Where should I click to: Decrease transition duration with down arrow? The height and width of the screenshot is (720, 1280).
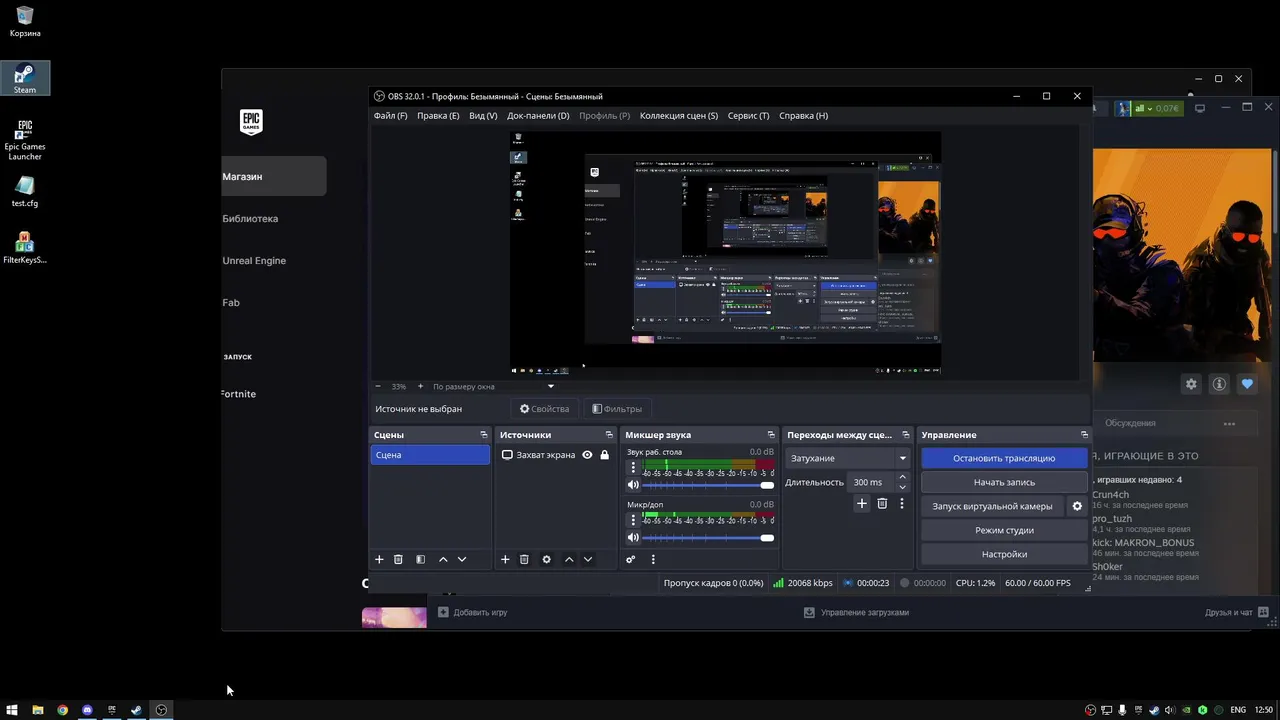[902, 487]
